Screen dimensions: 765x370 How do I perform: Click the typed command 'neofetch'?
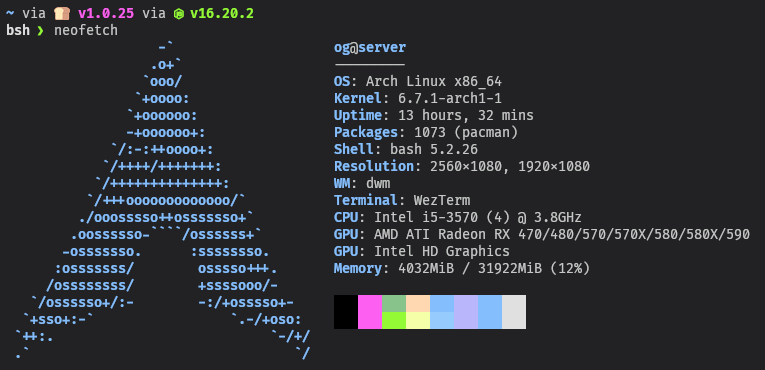86,30
